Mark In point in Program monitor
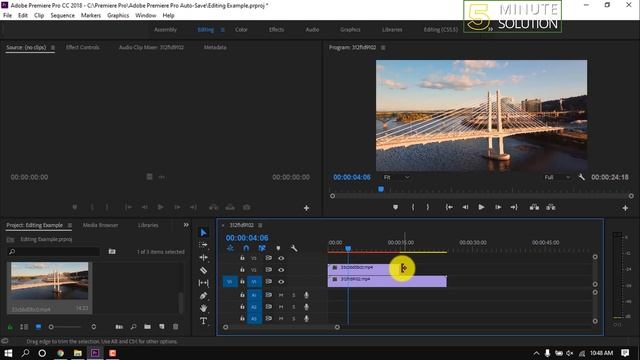The width and height of the screenshot is (640, 360). click(x=413, y=207)
